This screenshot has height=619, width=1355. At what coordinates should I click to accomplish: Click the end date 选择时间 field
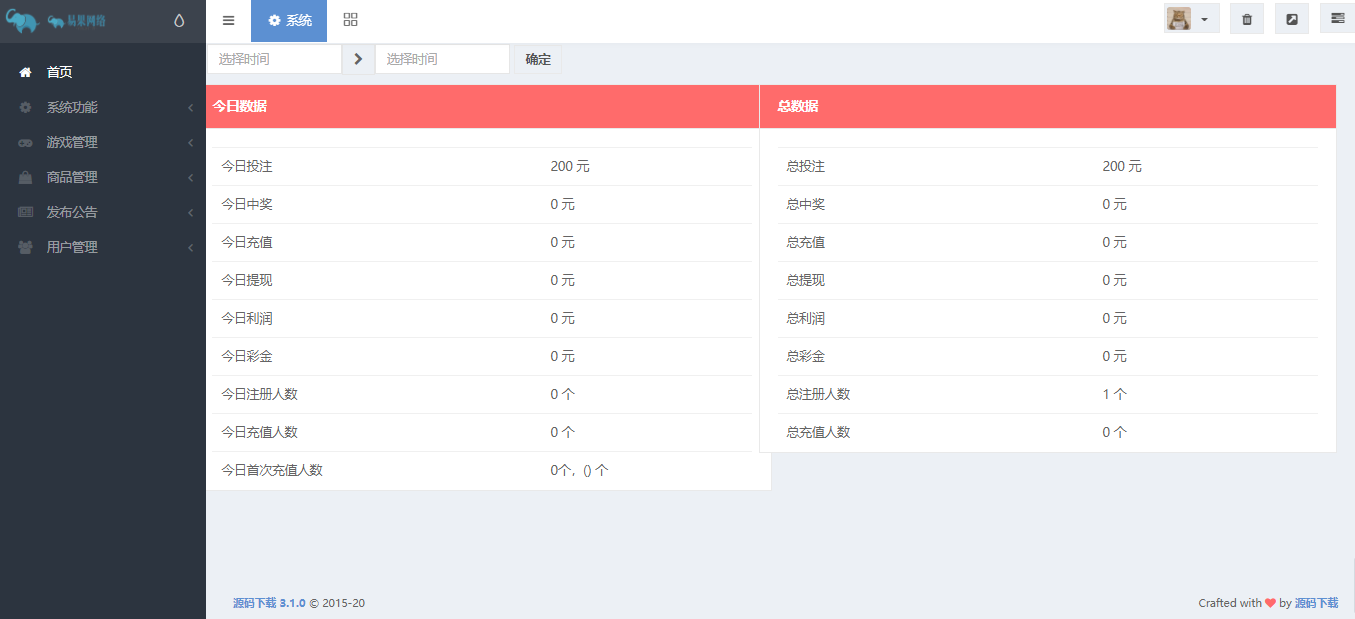(x=442, y=59)
